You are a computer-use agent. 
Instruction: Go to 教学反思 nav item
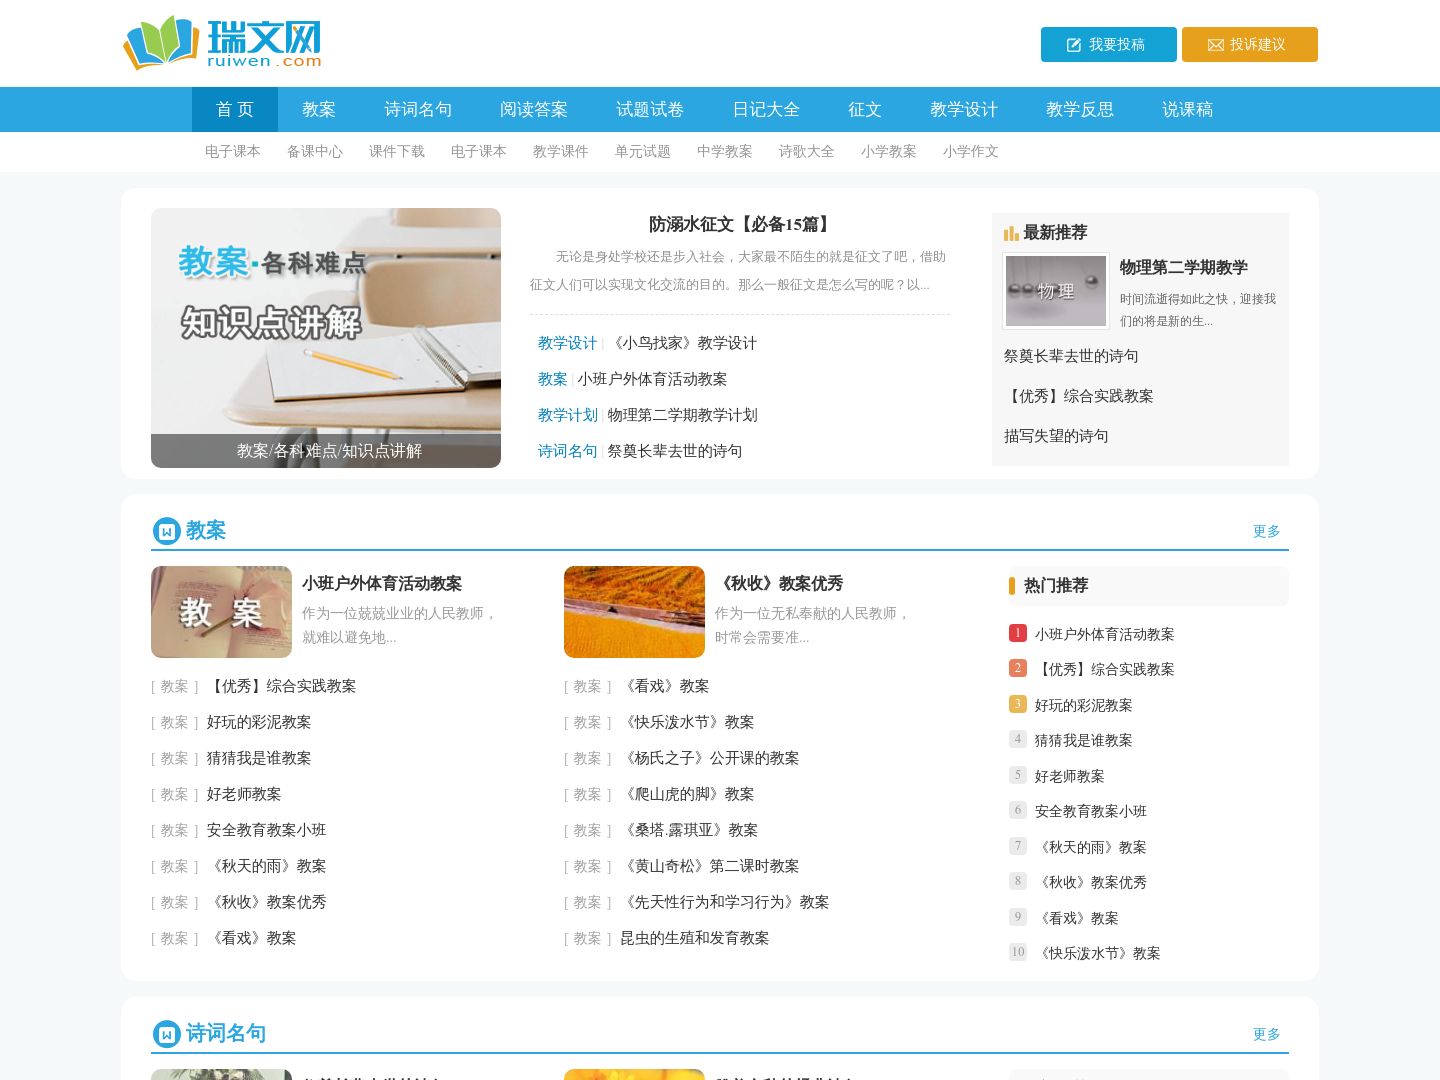(x=1080, y=109)
